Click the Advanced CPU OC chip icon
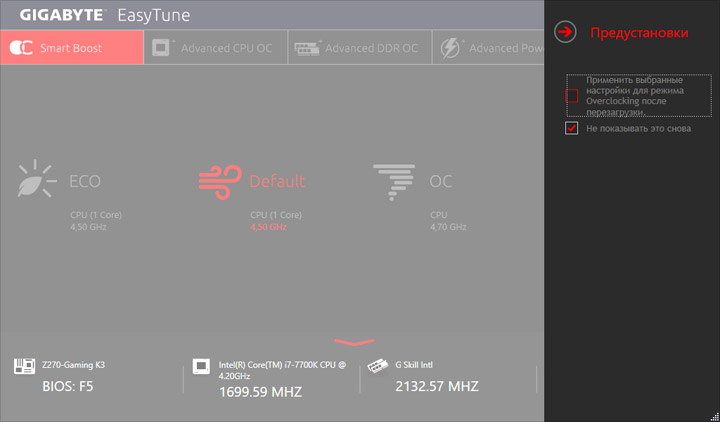This screenshot has height=422, width=720. click(162, 47)
